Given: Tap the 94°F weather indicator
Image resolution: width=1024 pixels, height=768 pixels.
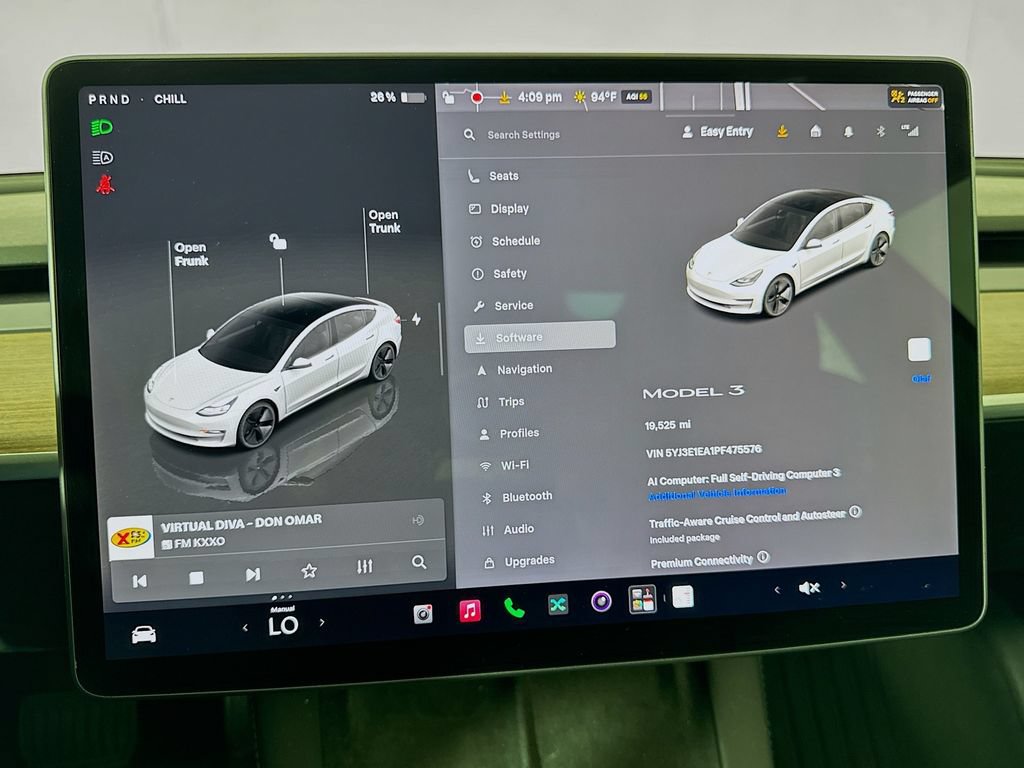Looking at the screenshot, I should point(596,97).
